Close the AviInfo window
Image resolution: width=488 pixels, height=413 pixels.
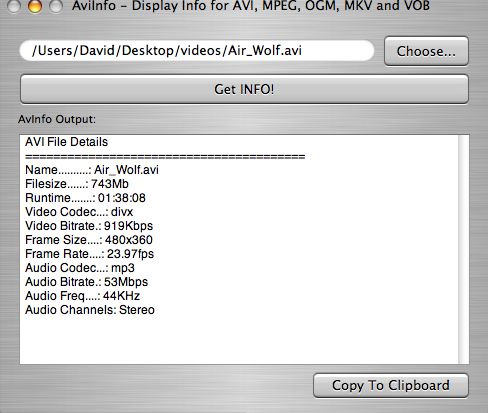[x=14, y=6]
